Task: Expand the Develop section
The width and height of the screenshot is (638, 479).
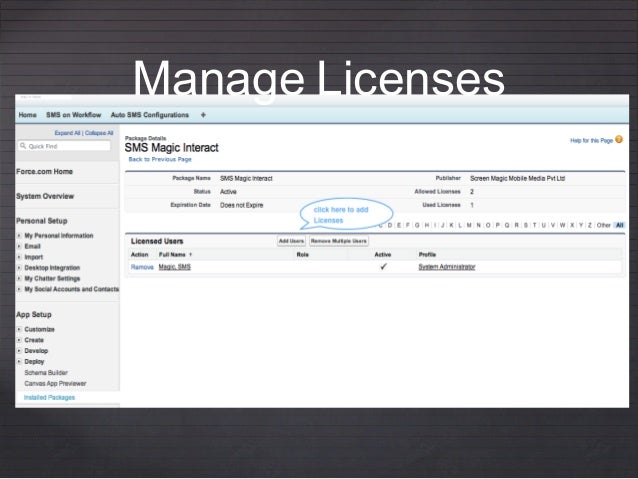Action: 19,350
